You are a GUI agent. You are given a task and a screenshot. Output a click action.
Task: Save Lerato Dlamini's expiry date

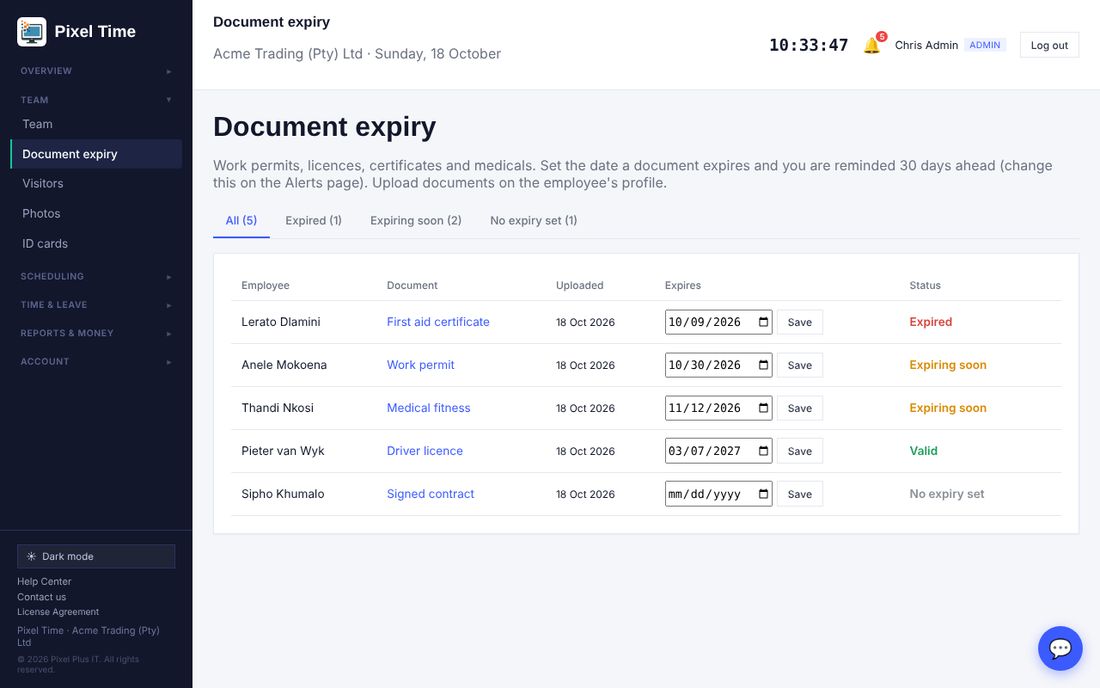800,322
